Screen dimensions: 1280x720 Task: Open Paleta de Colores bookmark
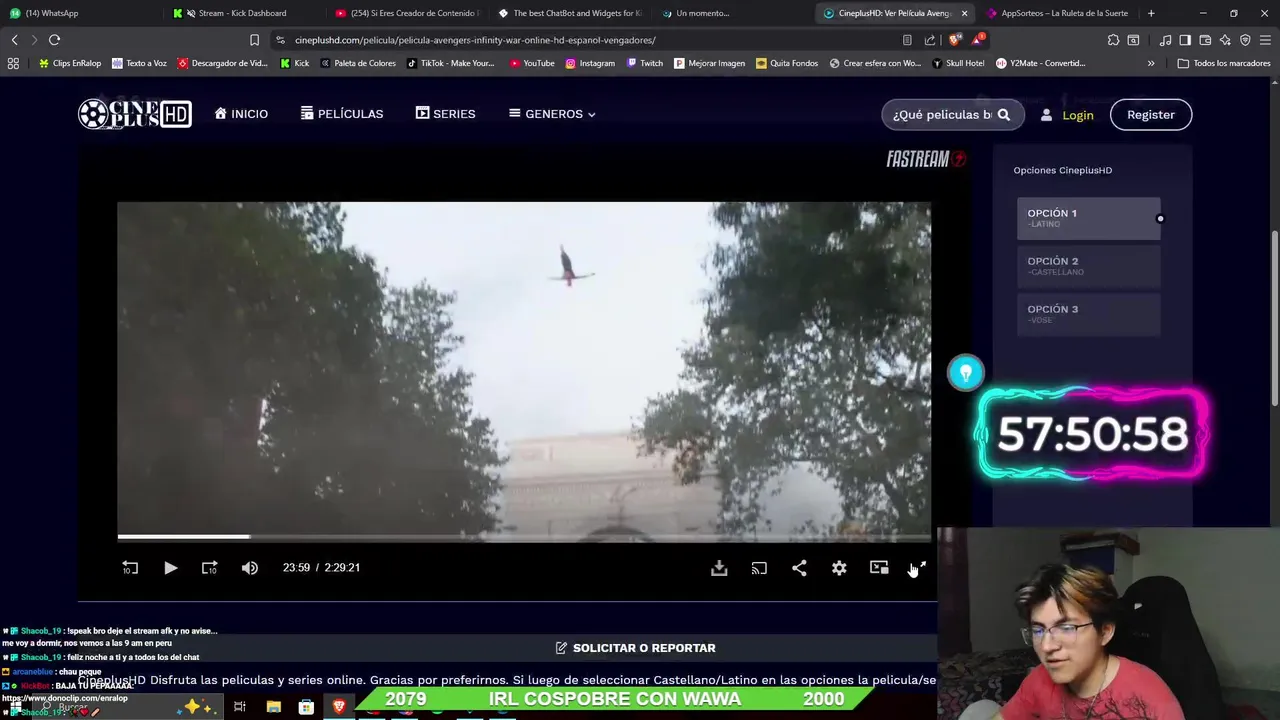click(357, 63)
